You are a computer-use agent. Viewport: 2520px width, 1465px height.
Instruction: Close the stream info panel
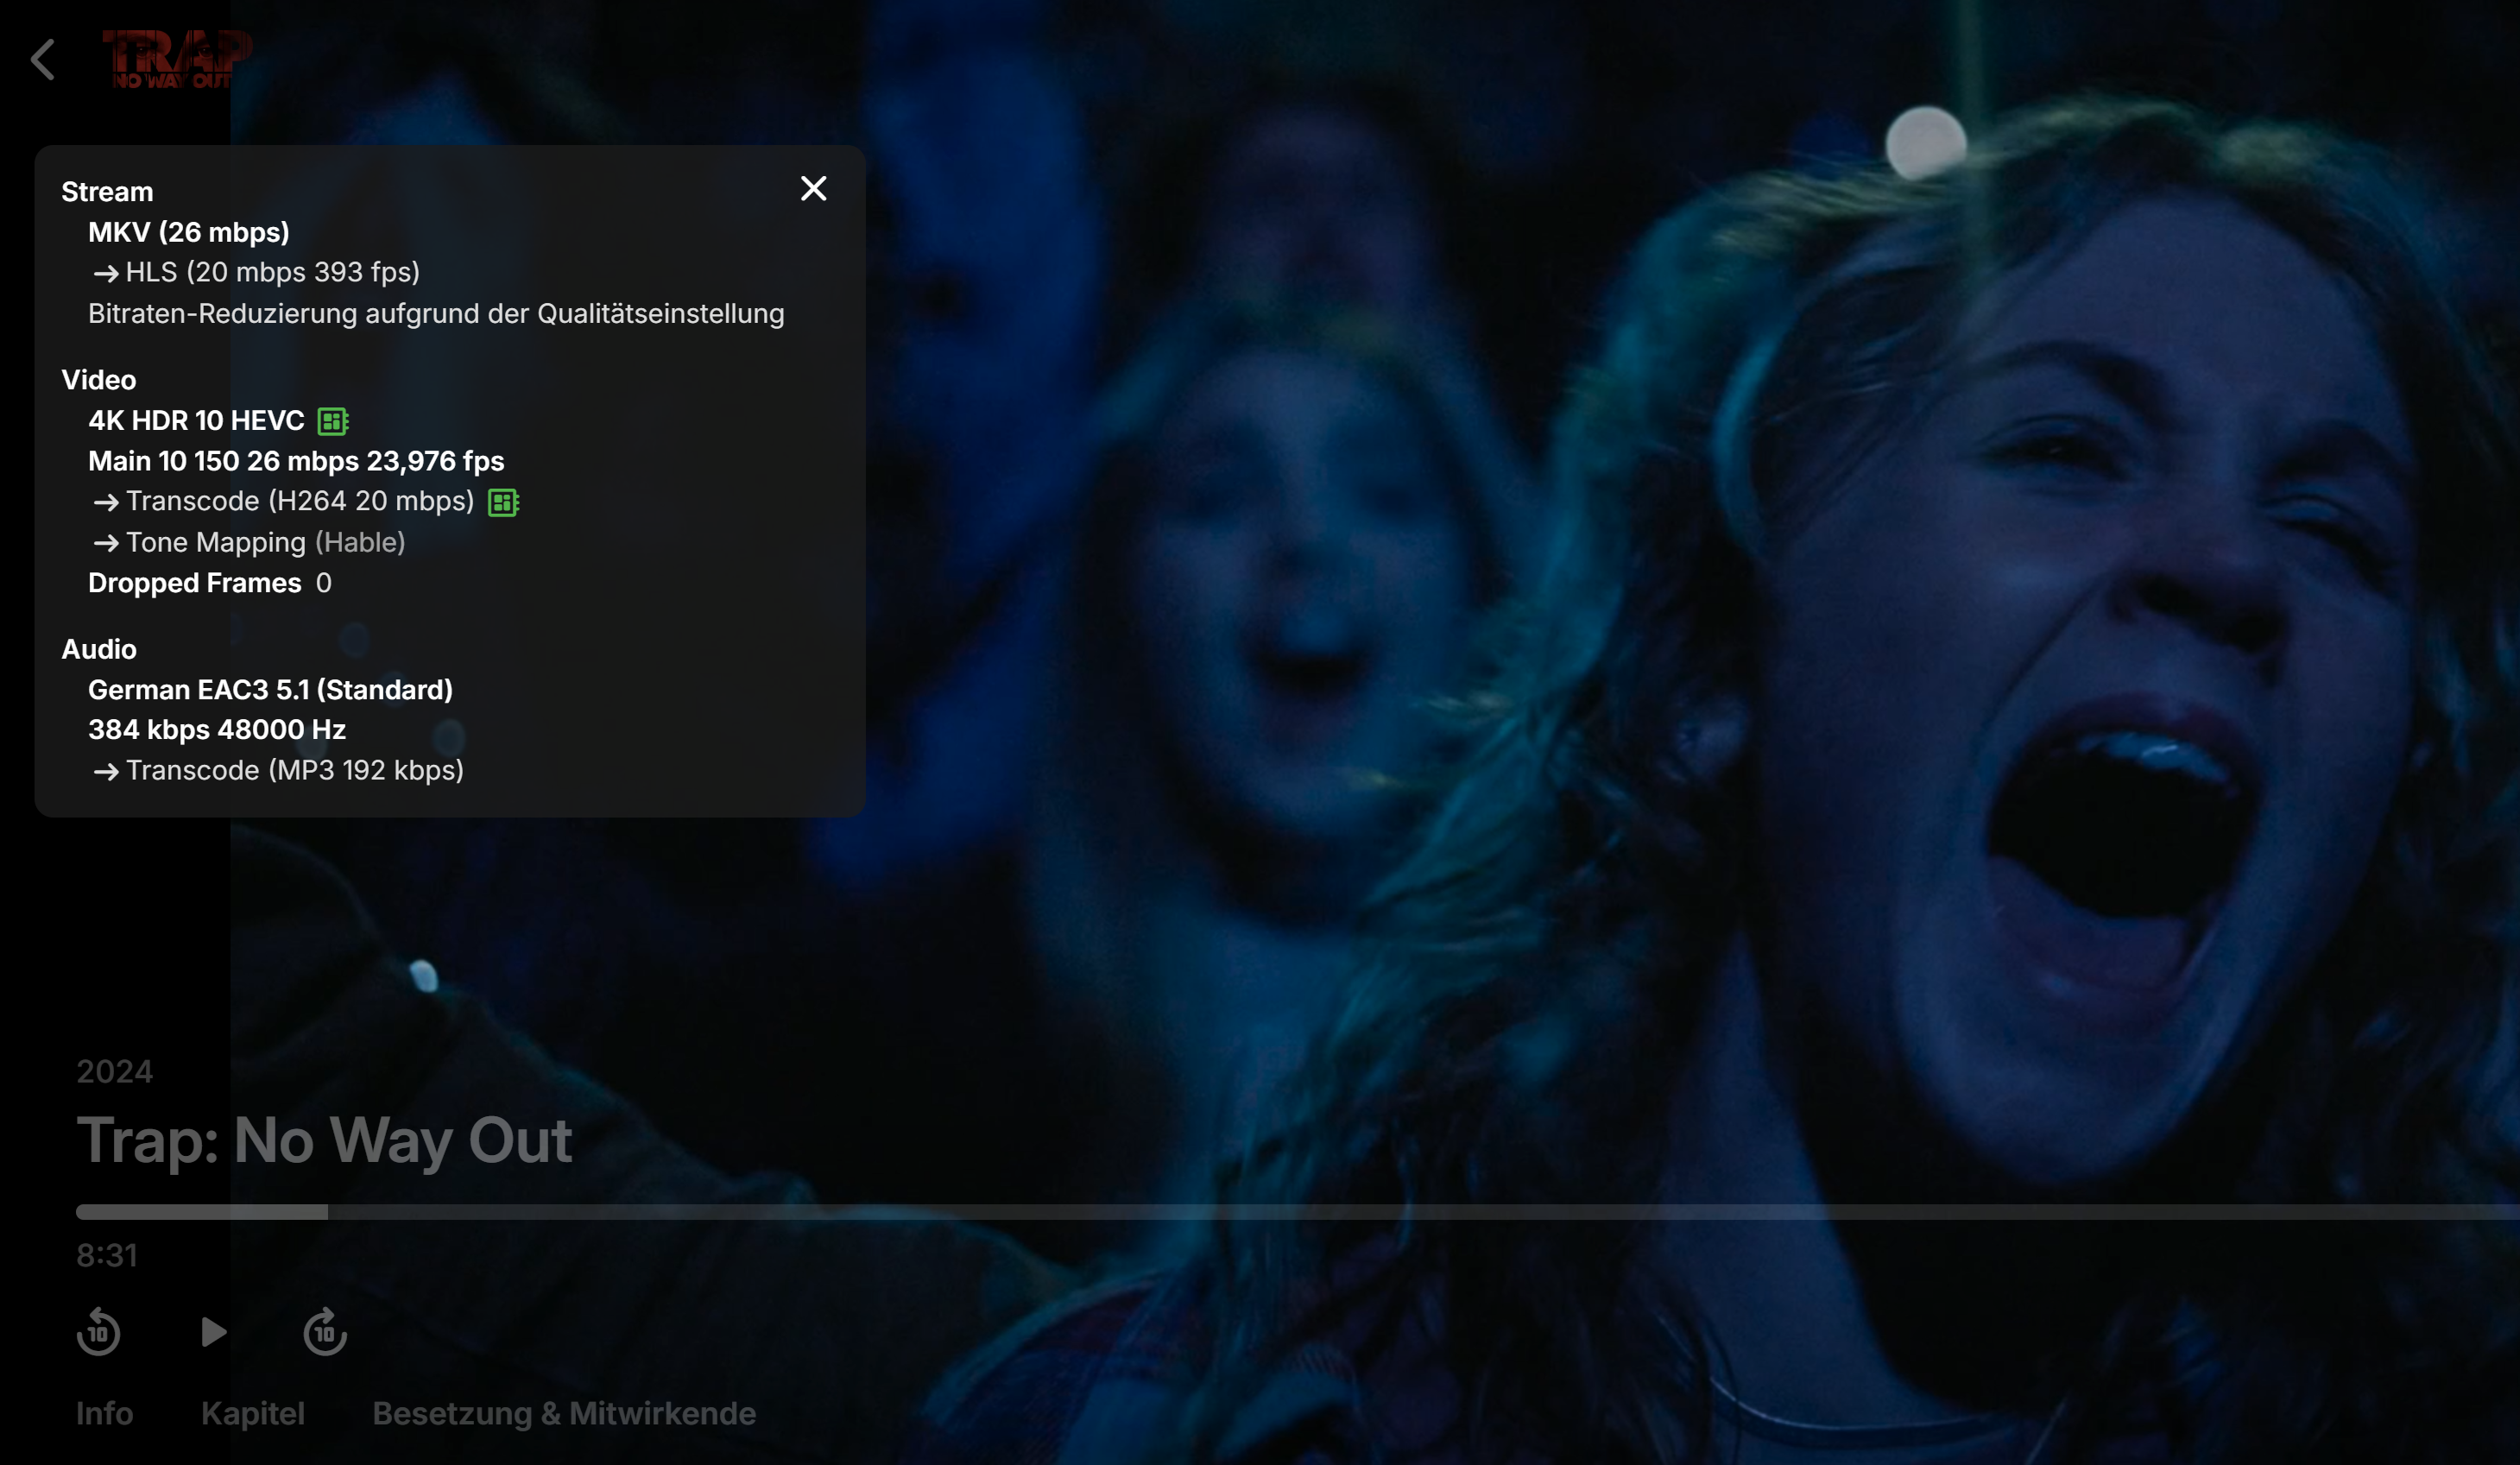813,189
